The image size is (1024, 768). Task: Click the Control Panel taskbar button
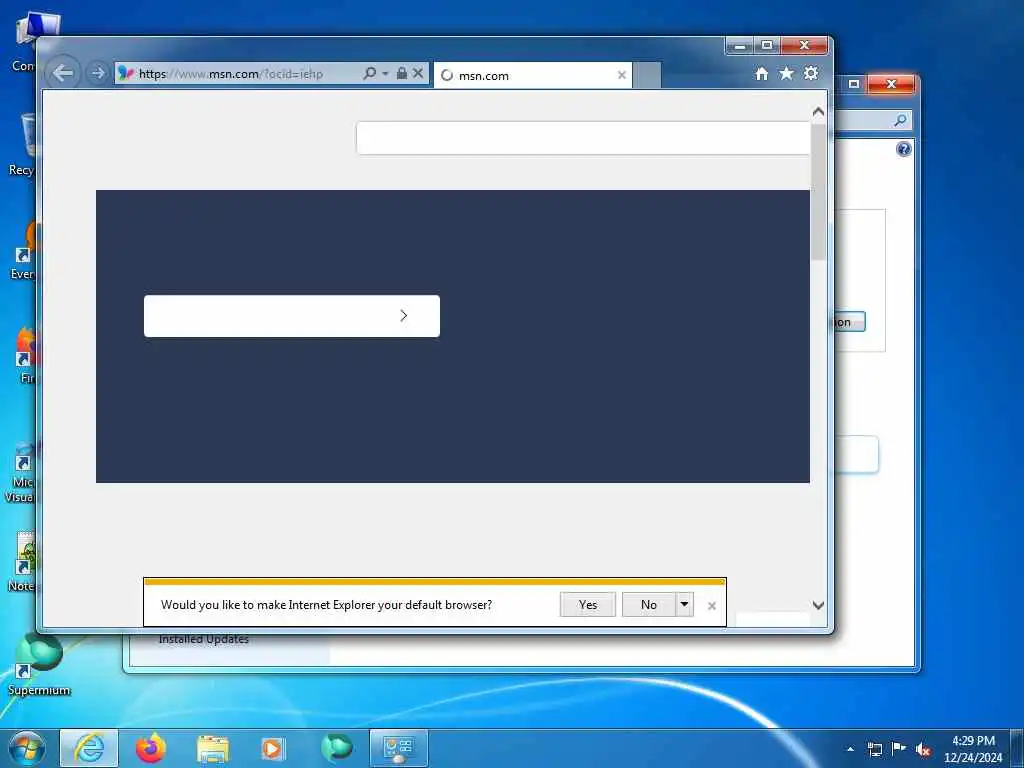pyautogui.click(x=398, y=748)
